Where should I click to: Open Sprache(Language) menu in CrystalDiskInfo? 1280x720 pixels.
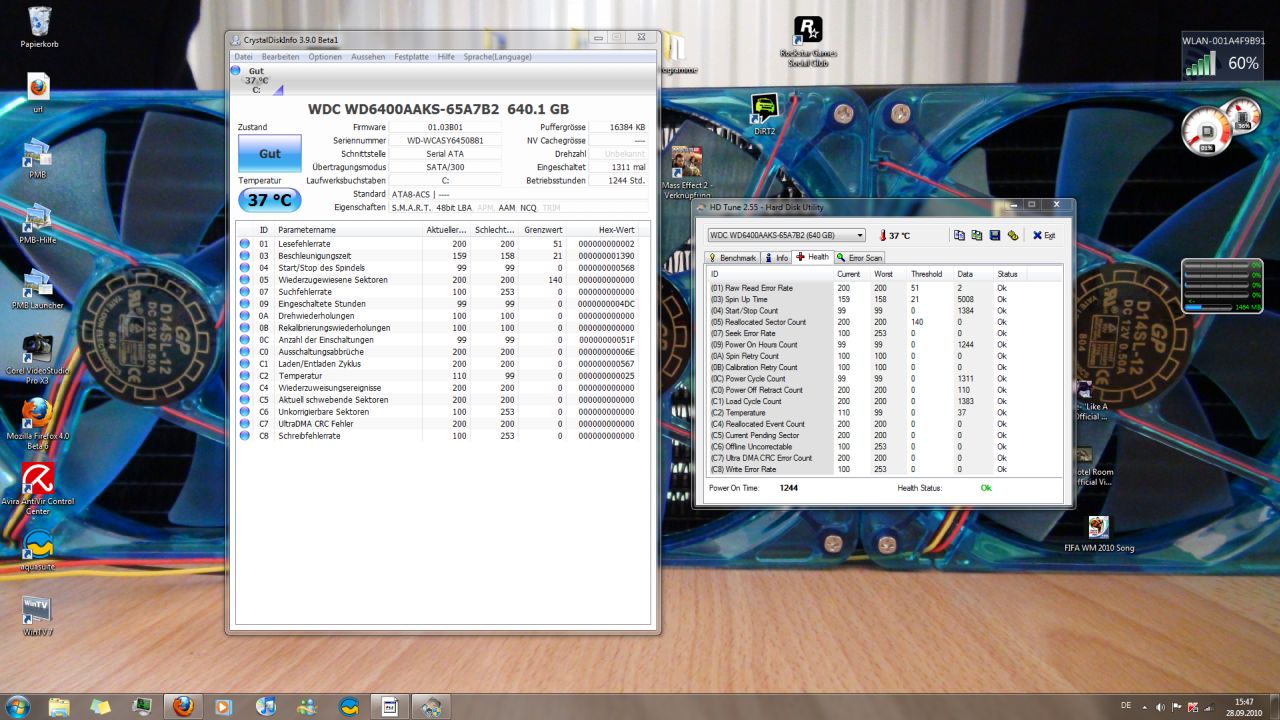(x=497, y=57)
